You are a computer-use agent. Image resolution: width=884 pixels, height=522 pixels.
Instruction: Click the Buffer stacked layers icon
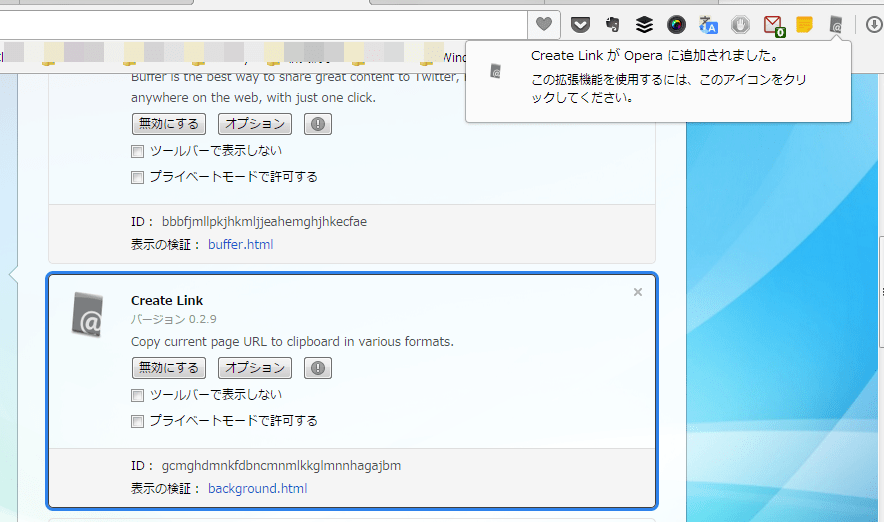click(644, 24)
